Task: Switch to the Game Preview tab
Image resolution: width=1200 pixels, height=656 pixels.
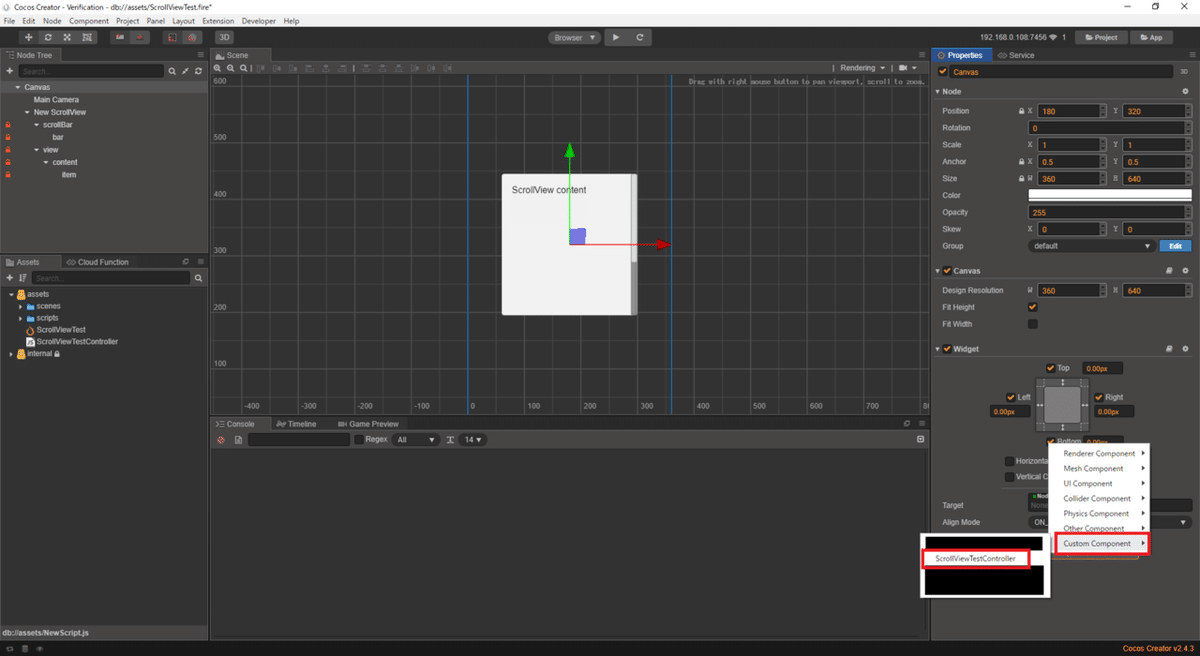Action: point(368,424)
